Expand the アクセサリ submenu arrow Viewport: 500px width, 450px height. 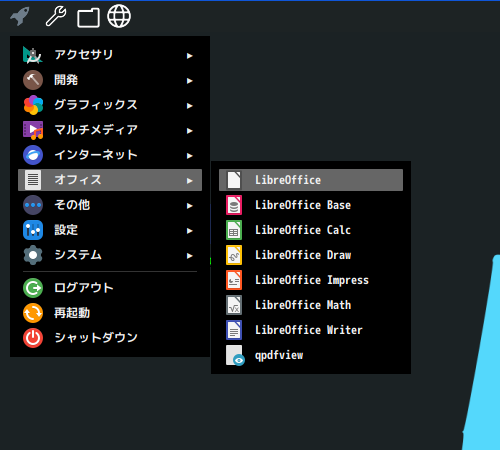[x=190, y=56]
